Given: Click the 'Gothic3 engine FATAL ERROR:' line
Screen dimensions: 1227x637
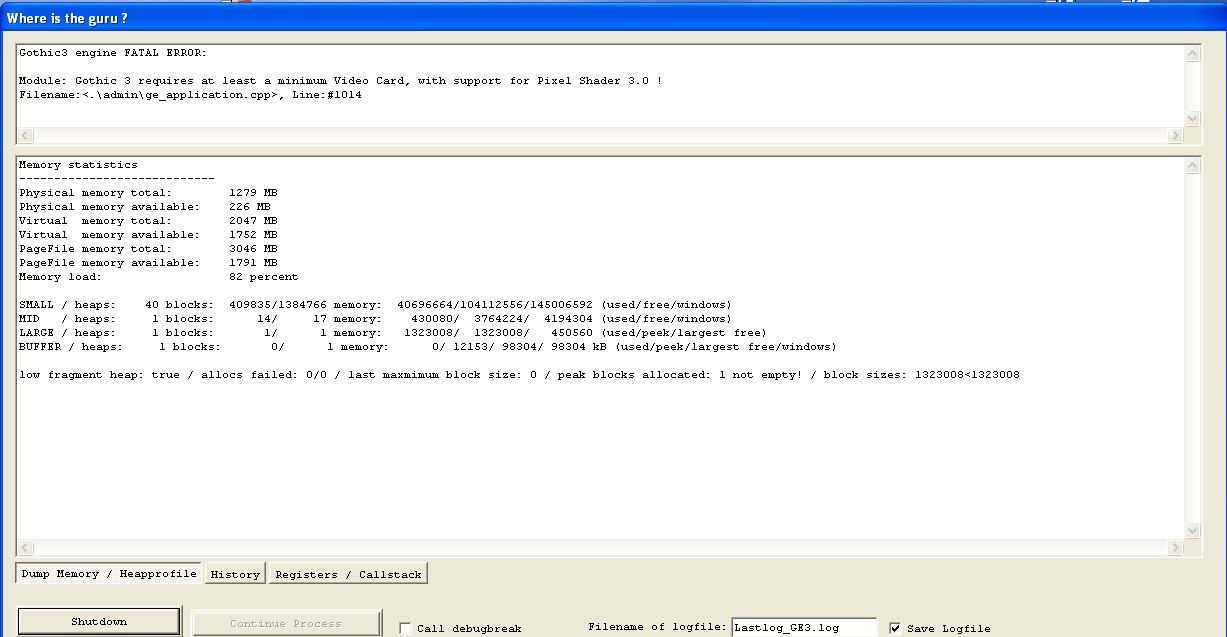Looking at the screenshot, I should [x=113, y=53].
